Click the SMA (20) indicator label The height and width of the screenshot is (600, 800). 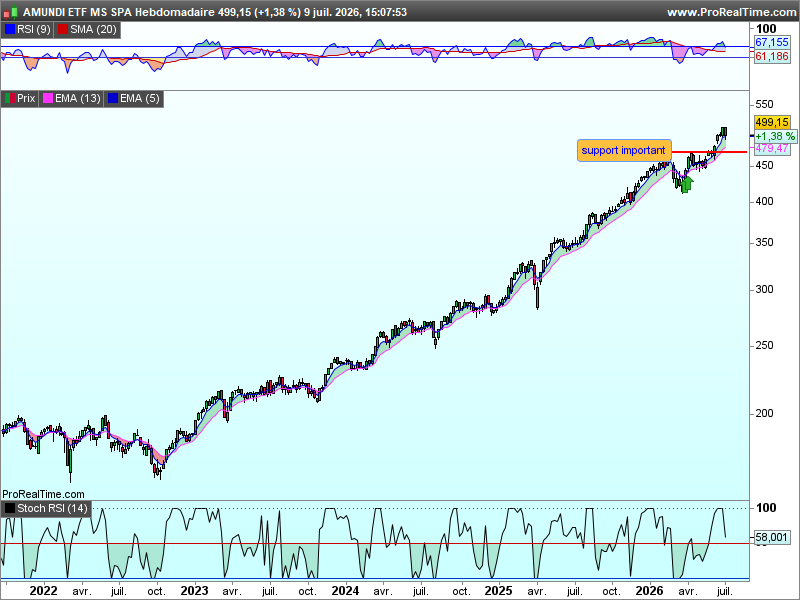(x=87, y=30)
